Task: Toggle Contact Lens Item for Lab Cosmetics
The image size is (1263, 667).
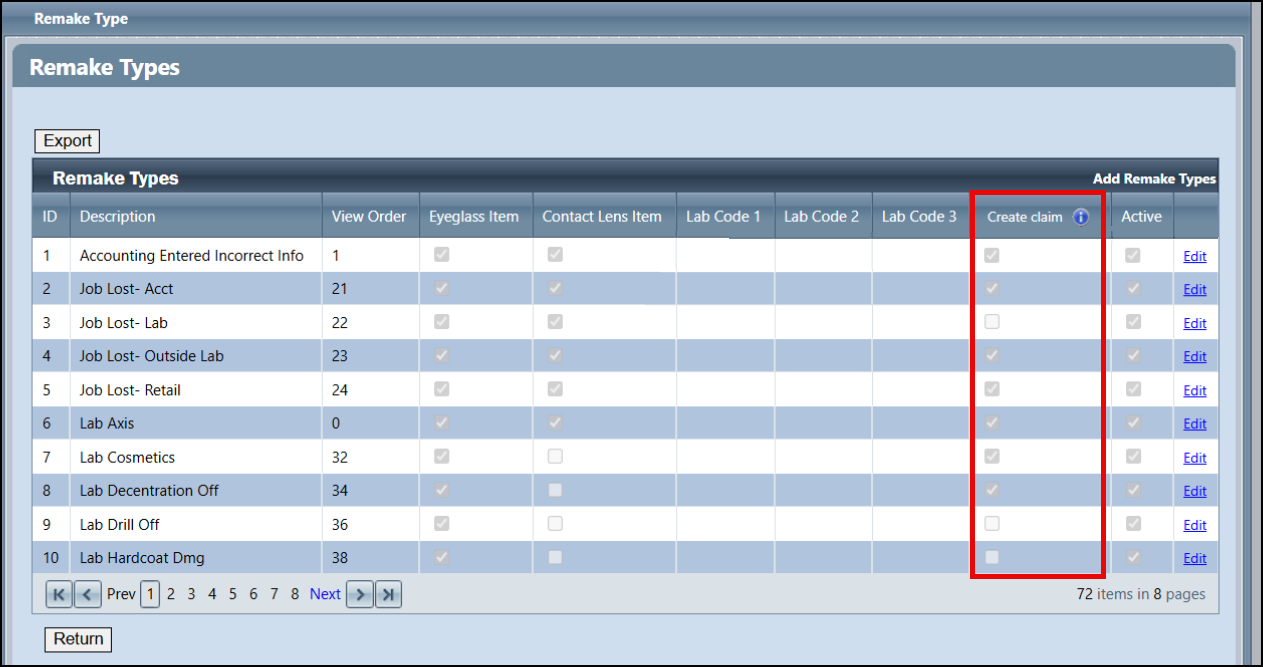Action: (555, 457)
